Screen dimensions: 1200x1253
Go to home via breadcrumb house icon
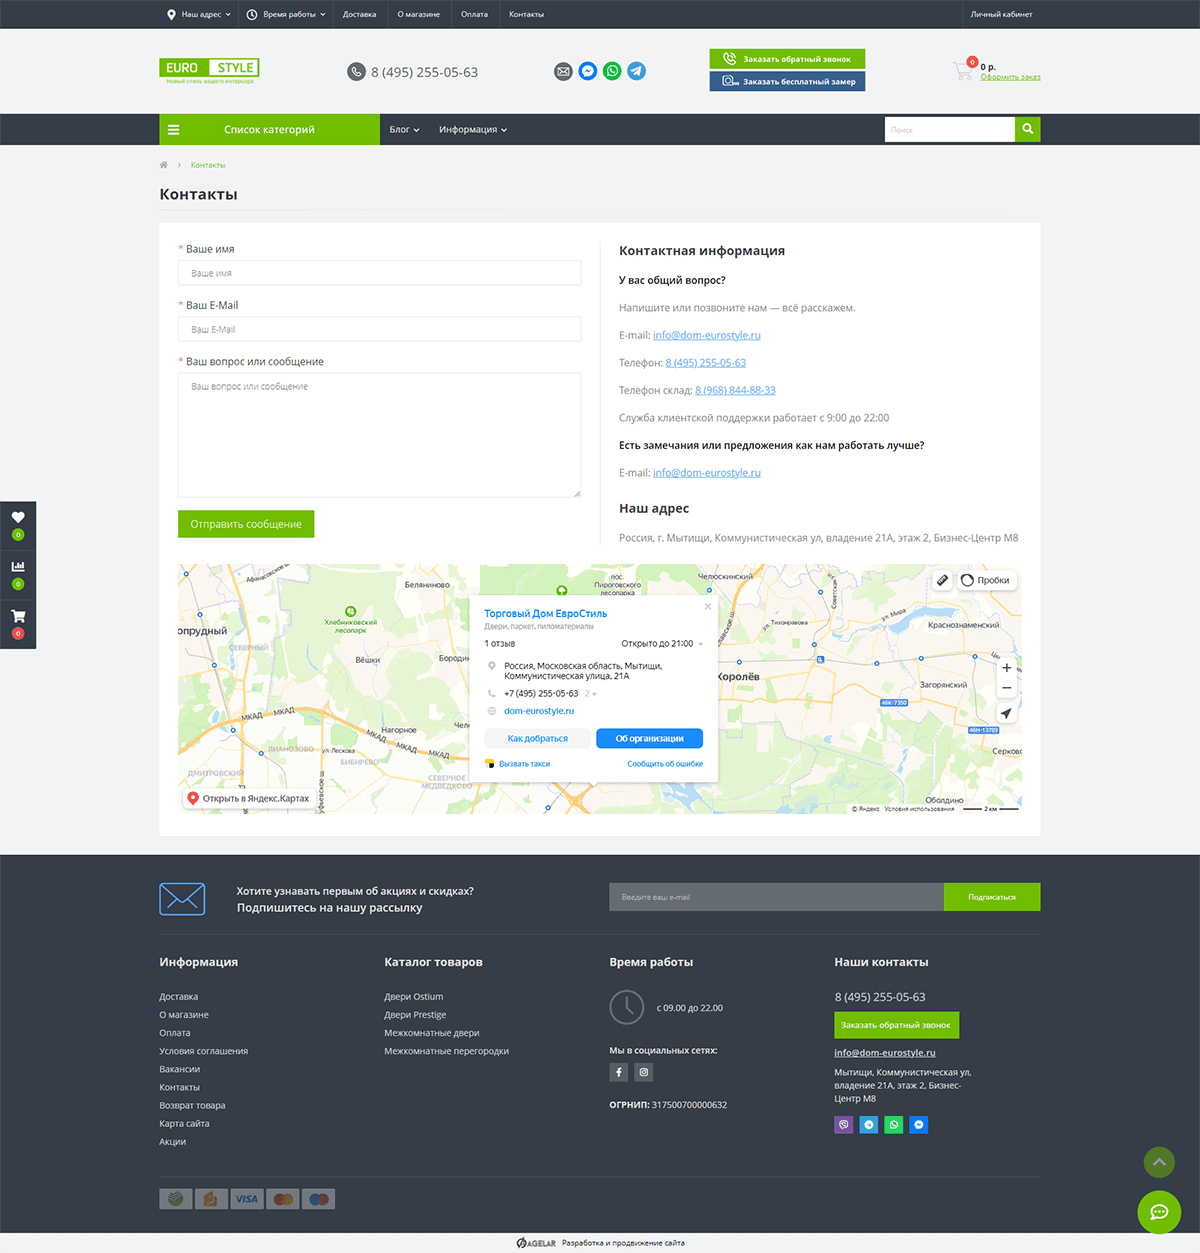click(x=164, y=165)
